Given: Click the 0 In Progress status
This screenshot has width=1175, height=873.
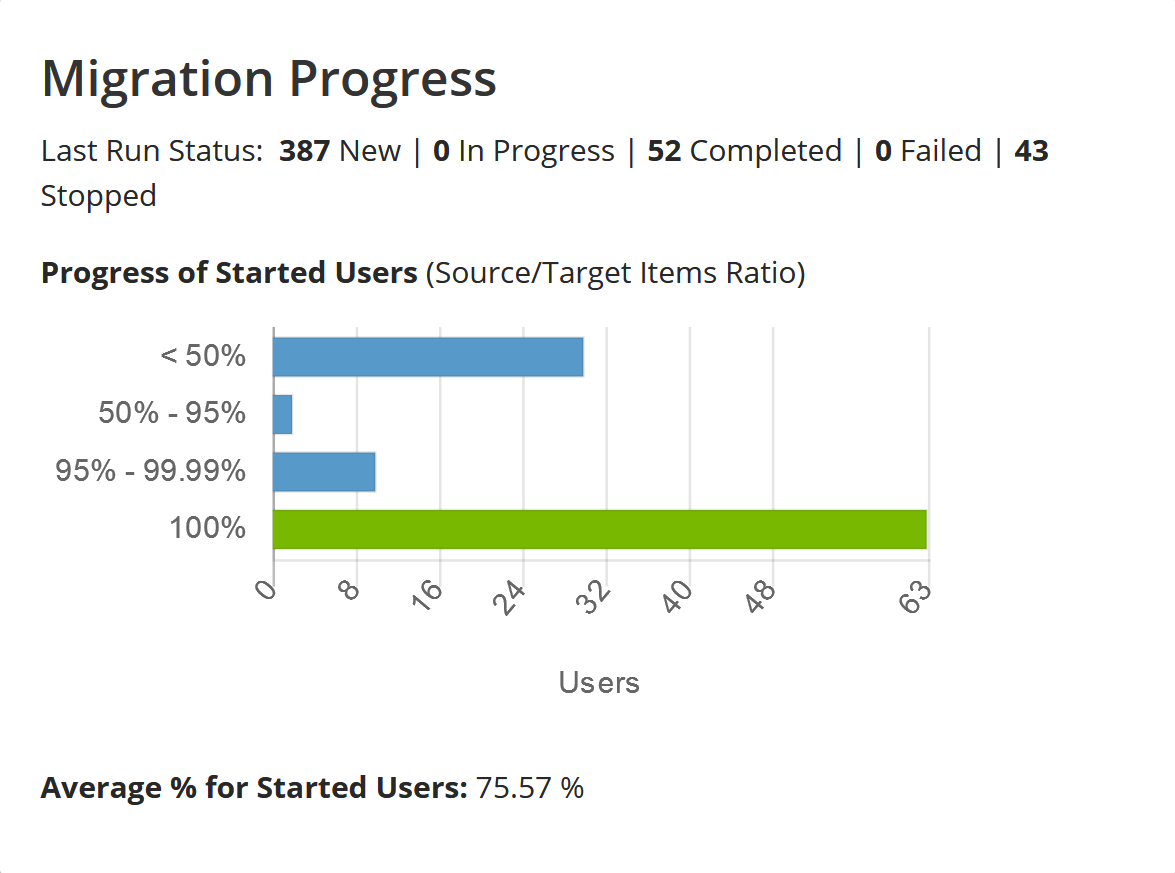Looking at the screenshot, I should (524, 151).
